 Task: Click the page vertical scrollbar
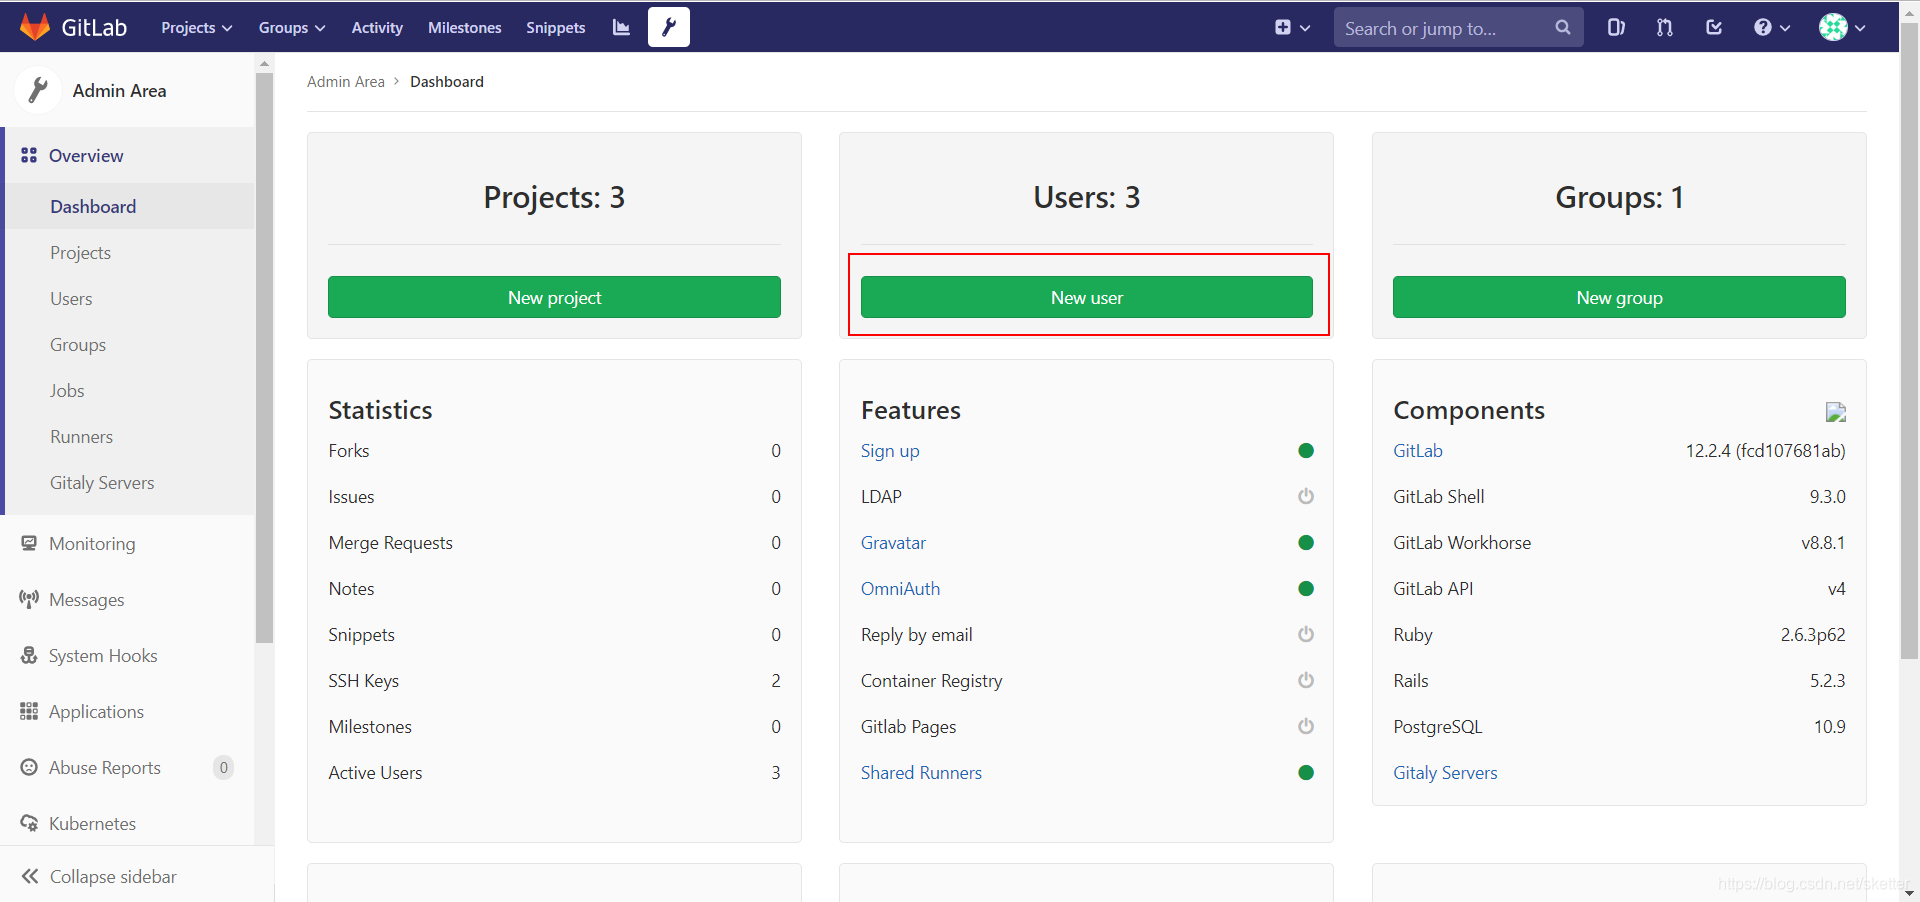(x=1909, y=340)
